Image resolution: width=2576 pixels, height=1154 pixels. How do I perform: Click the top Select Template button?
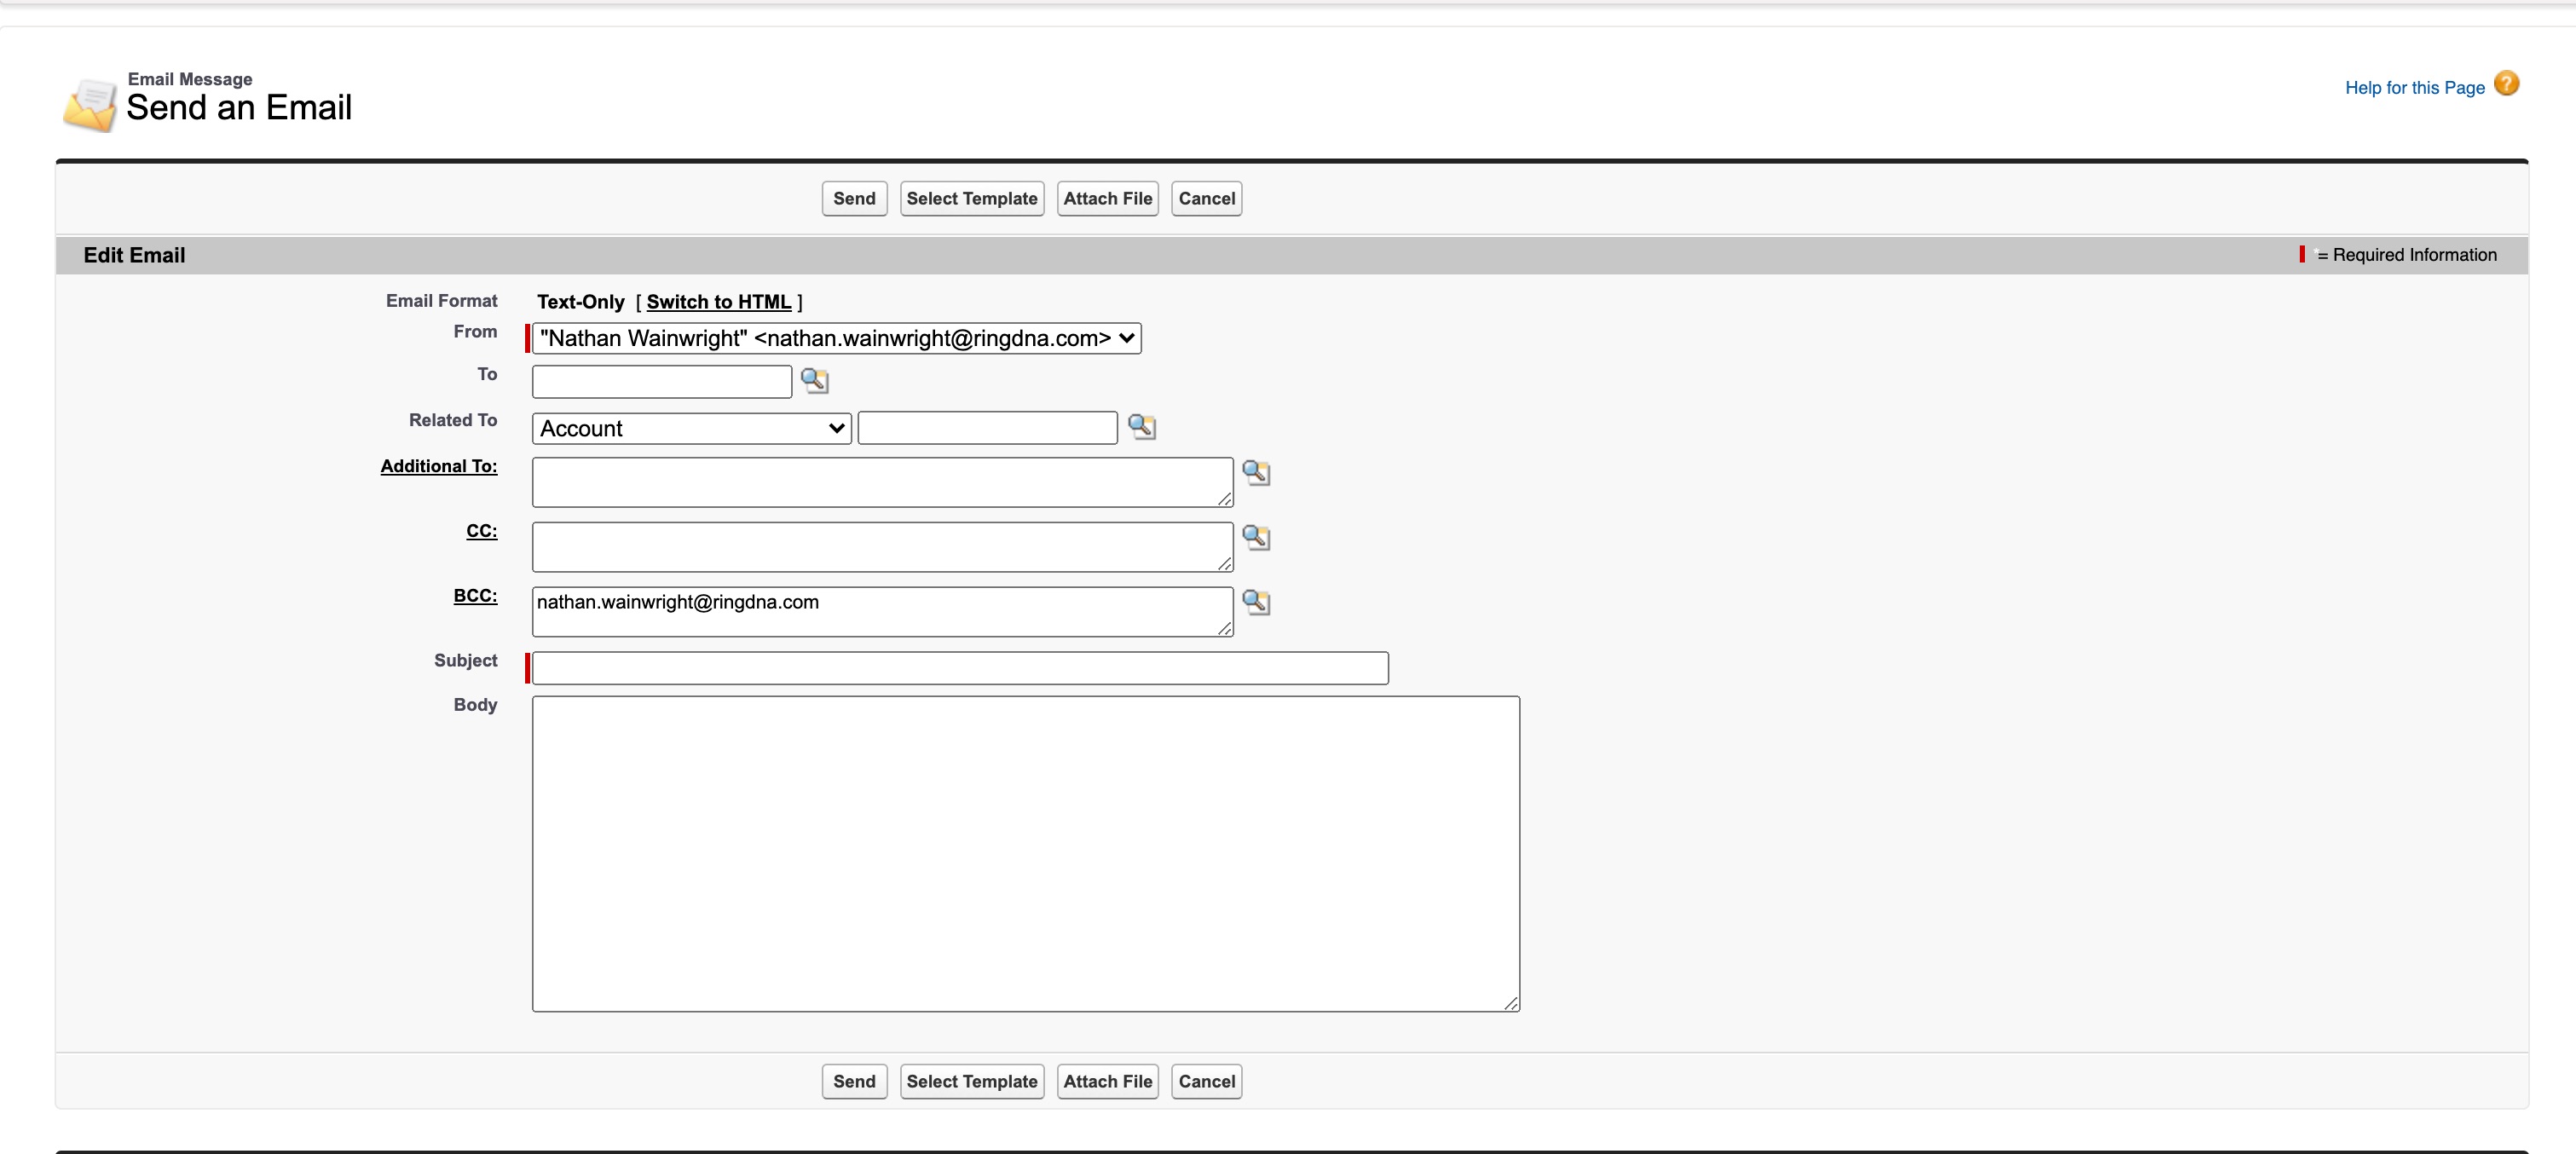tap(971, 199)
